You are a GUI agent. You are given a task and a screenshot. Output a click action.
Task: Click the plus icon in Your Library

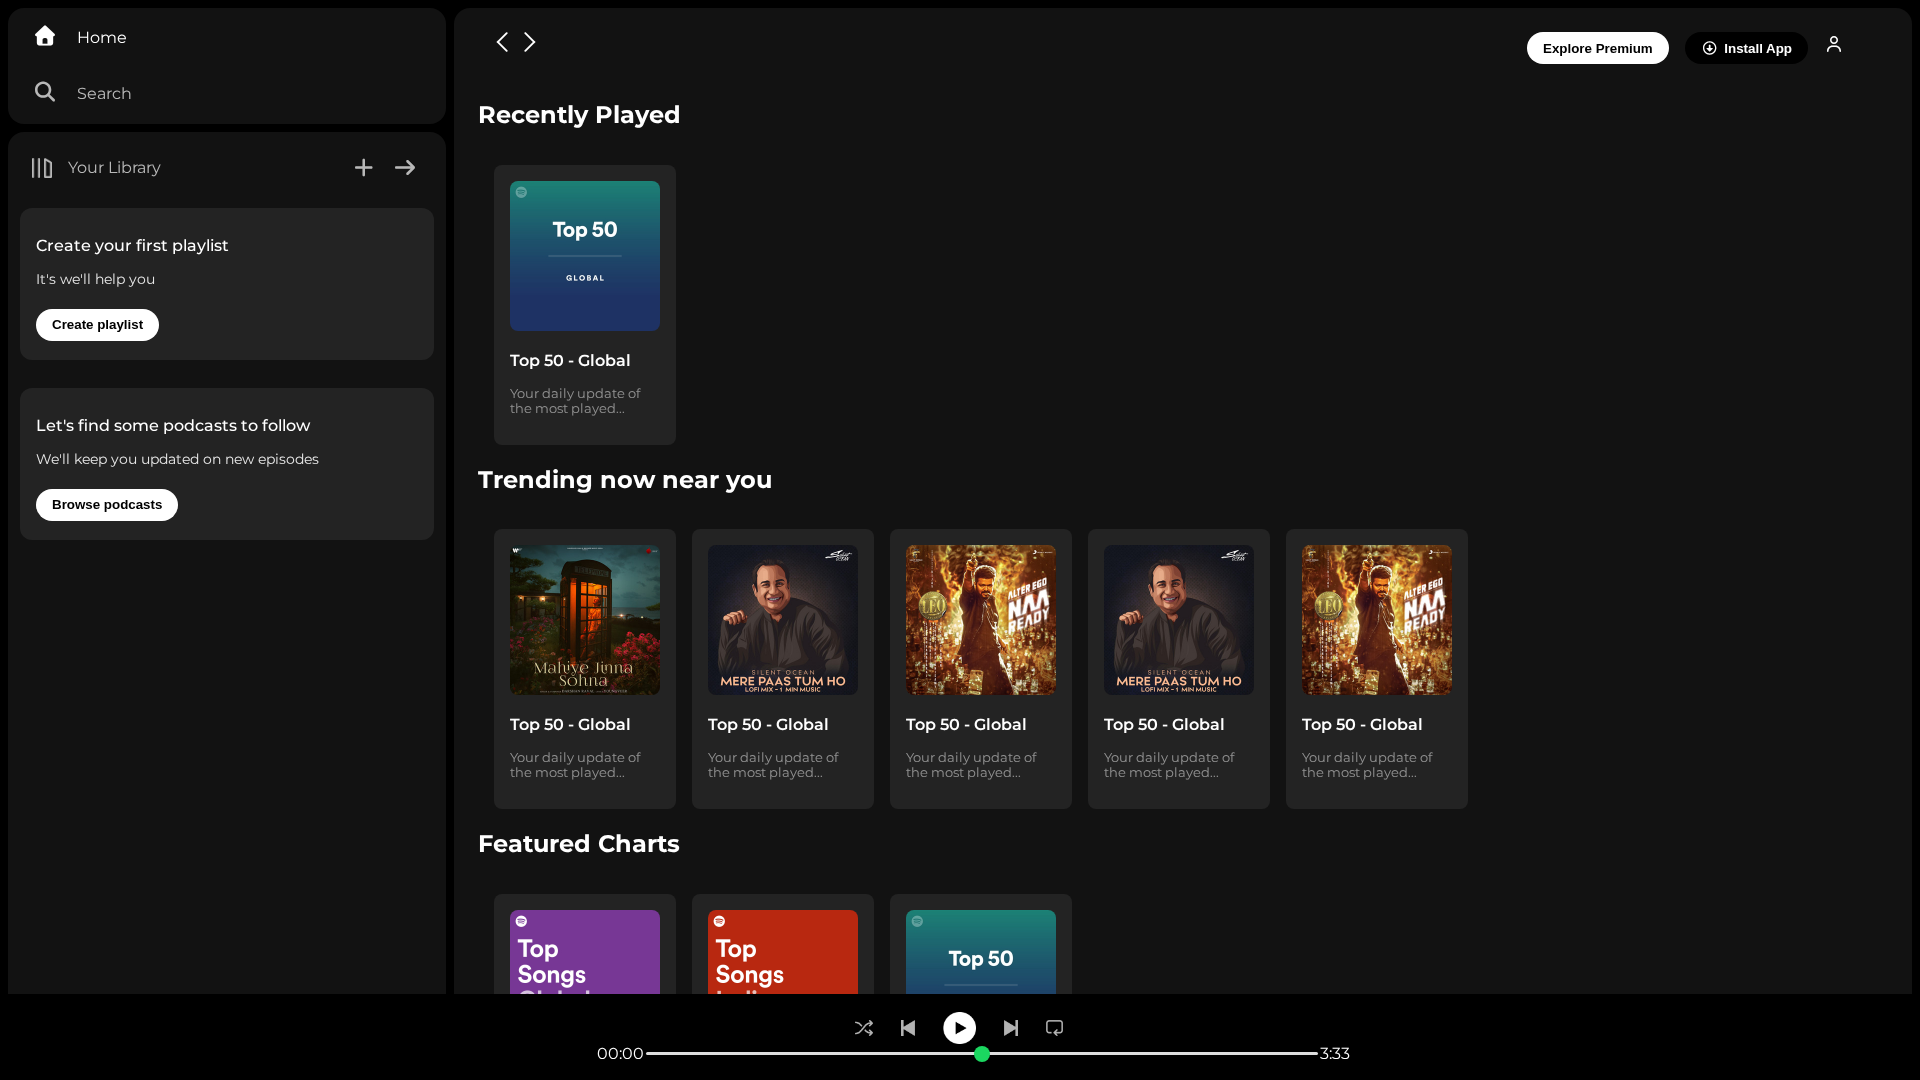tap(363, 168)
